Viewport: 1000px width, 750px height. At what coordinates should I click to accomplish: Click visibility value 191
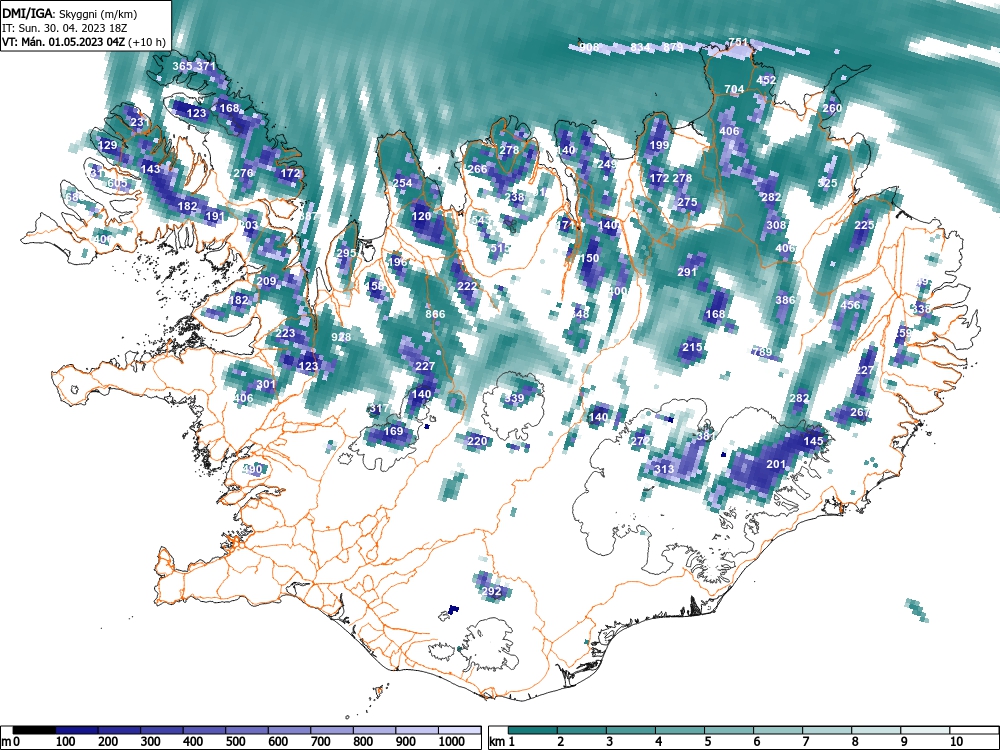[x=215, y=216]
